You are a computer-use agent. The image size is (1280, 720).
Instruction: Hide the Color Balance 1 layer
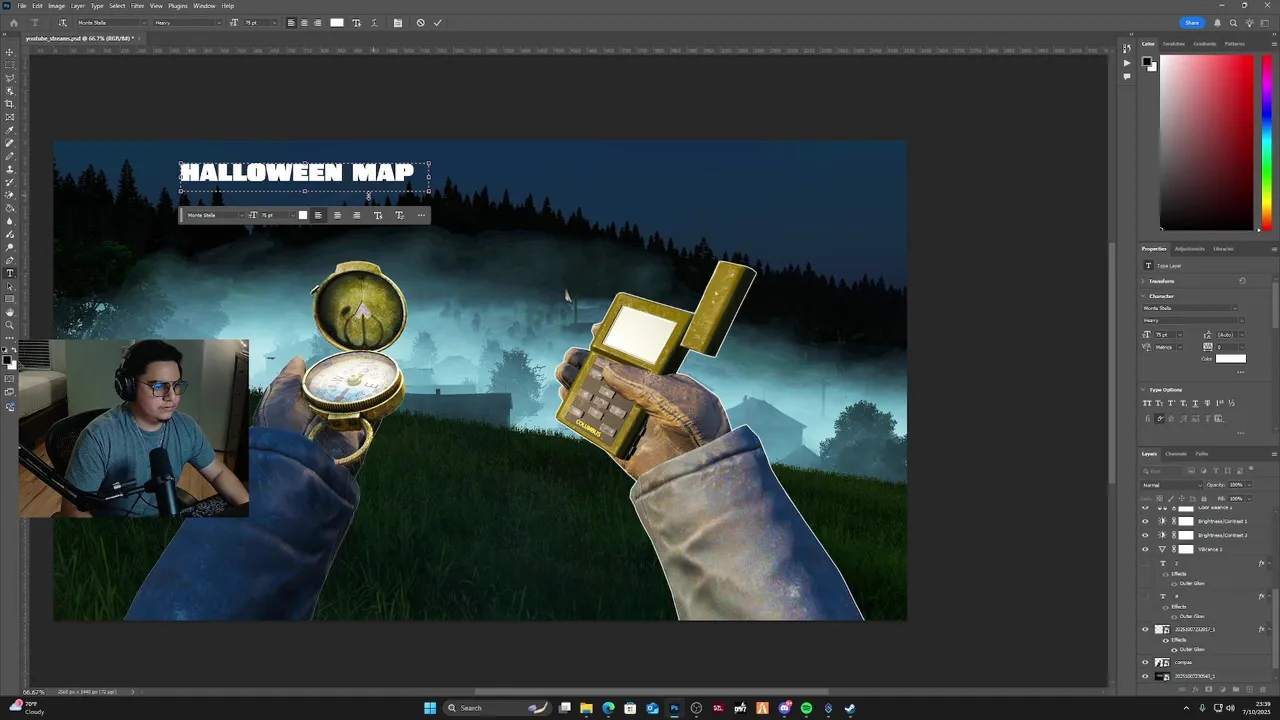(x=1146, y=507)
